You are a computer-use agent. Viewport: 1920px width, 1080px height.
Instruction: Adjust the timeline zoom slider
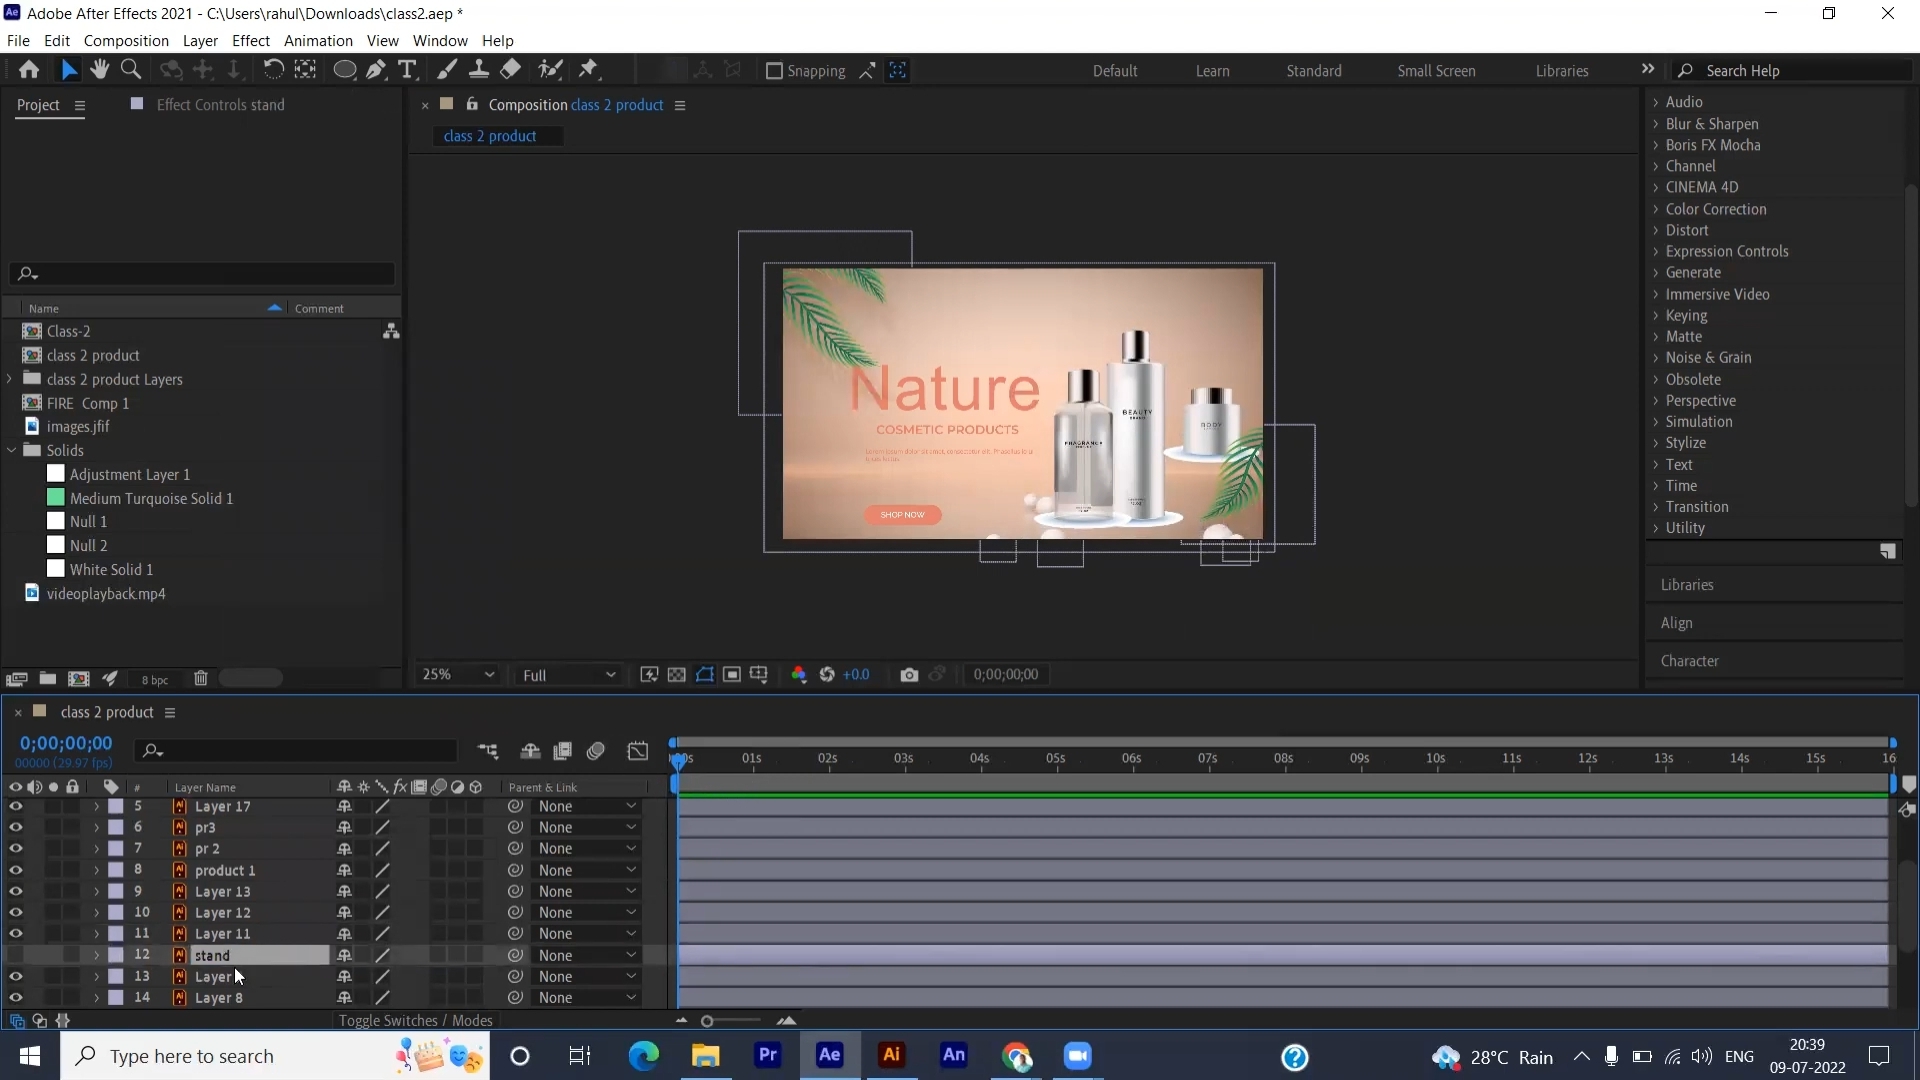(707, 1021)
